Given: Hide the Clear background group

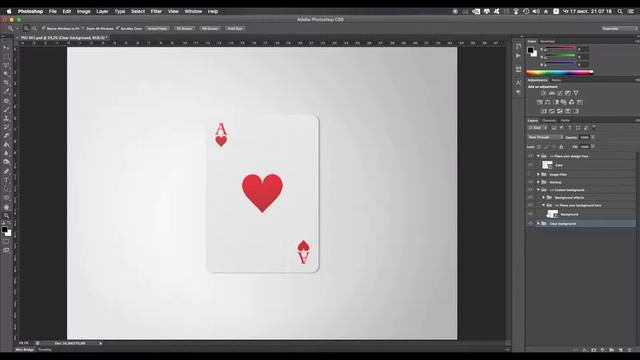Looking at the screenshot, I should tap(530, 224).
